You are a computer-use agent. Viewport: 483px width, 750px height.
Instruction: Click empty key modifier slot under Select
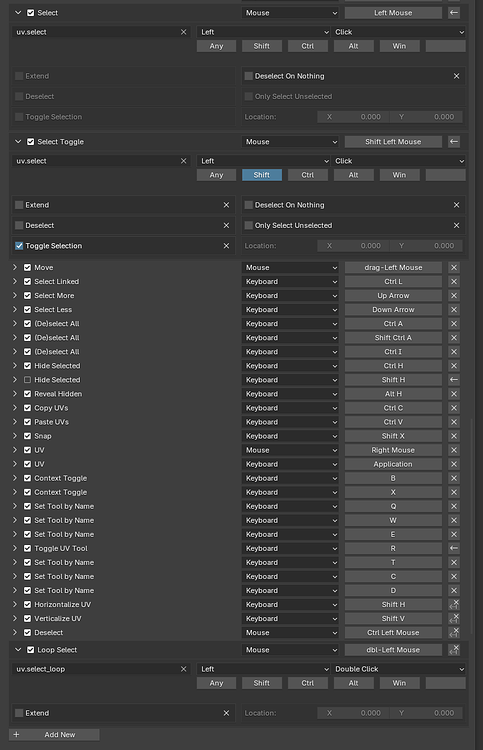[446, 46]
